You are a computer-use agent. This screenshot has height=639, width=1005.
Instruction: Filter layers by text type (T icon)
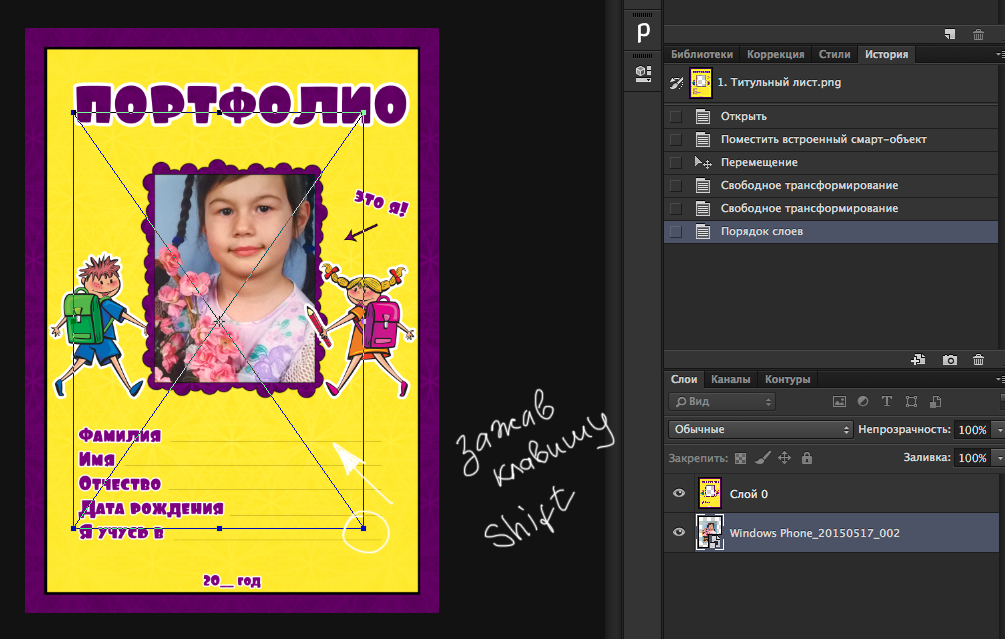[x=886, y=402]
